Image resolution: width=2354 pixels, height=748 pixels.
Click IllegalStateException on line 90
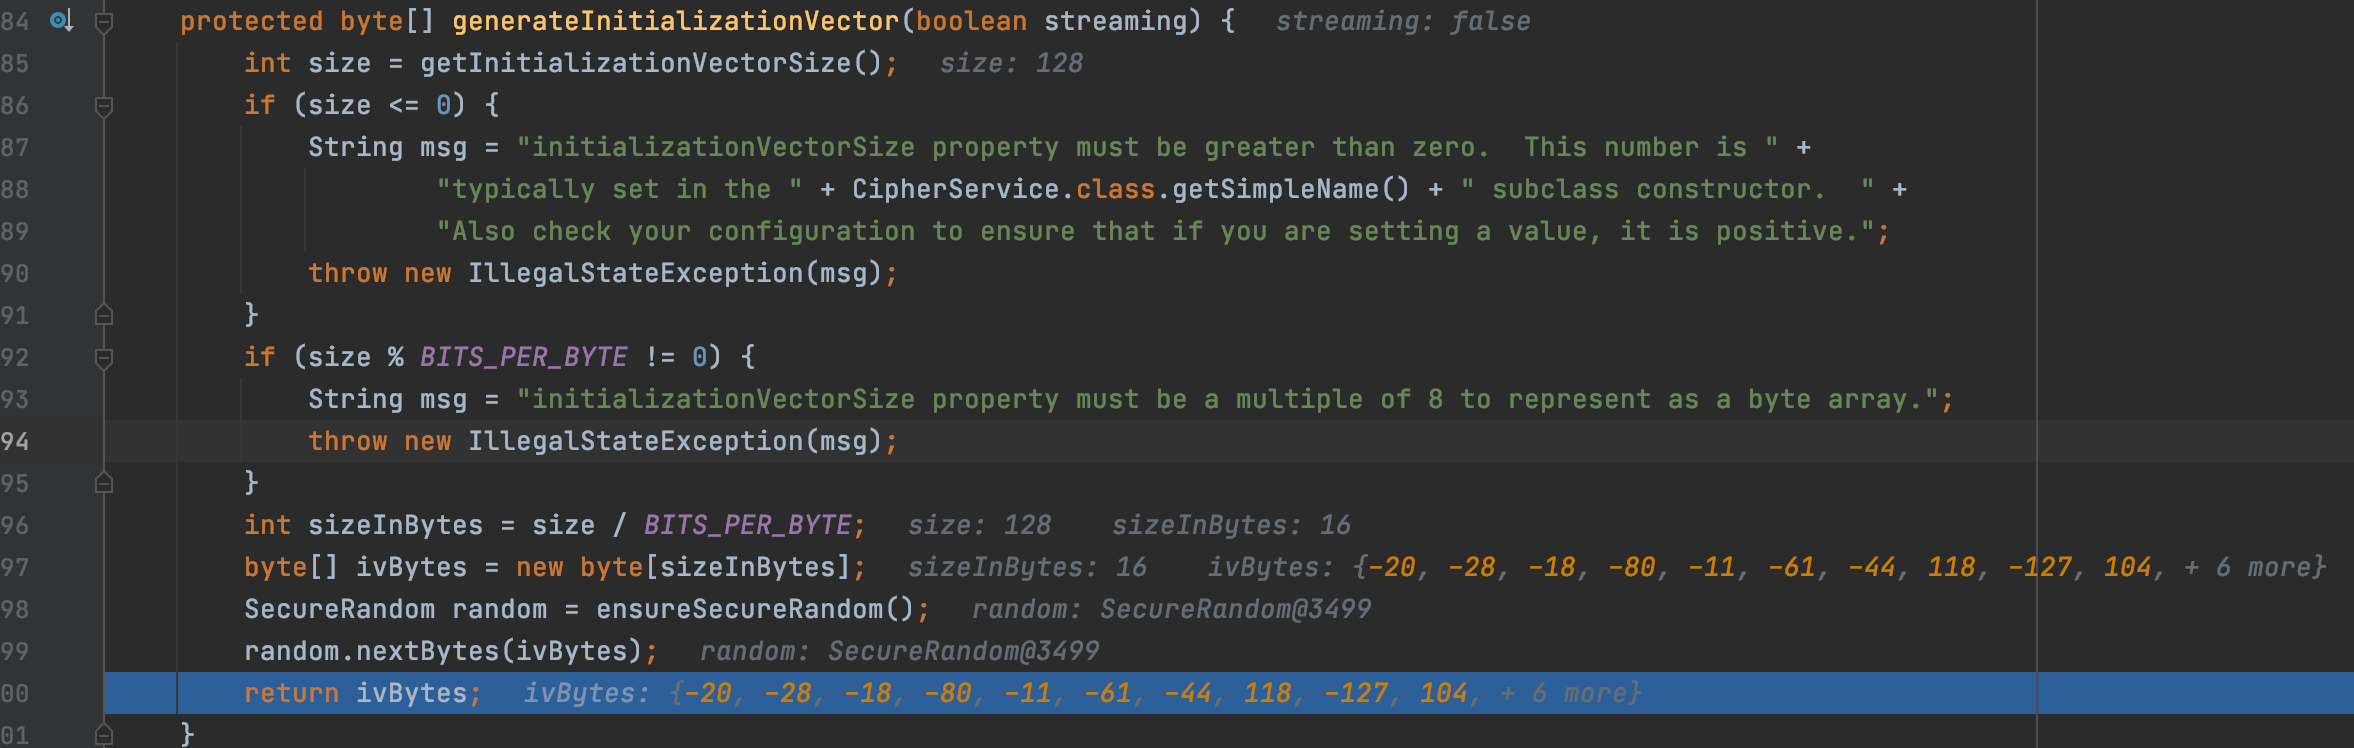(x=635, y=273)
